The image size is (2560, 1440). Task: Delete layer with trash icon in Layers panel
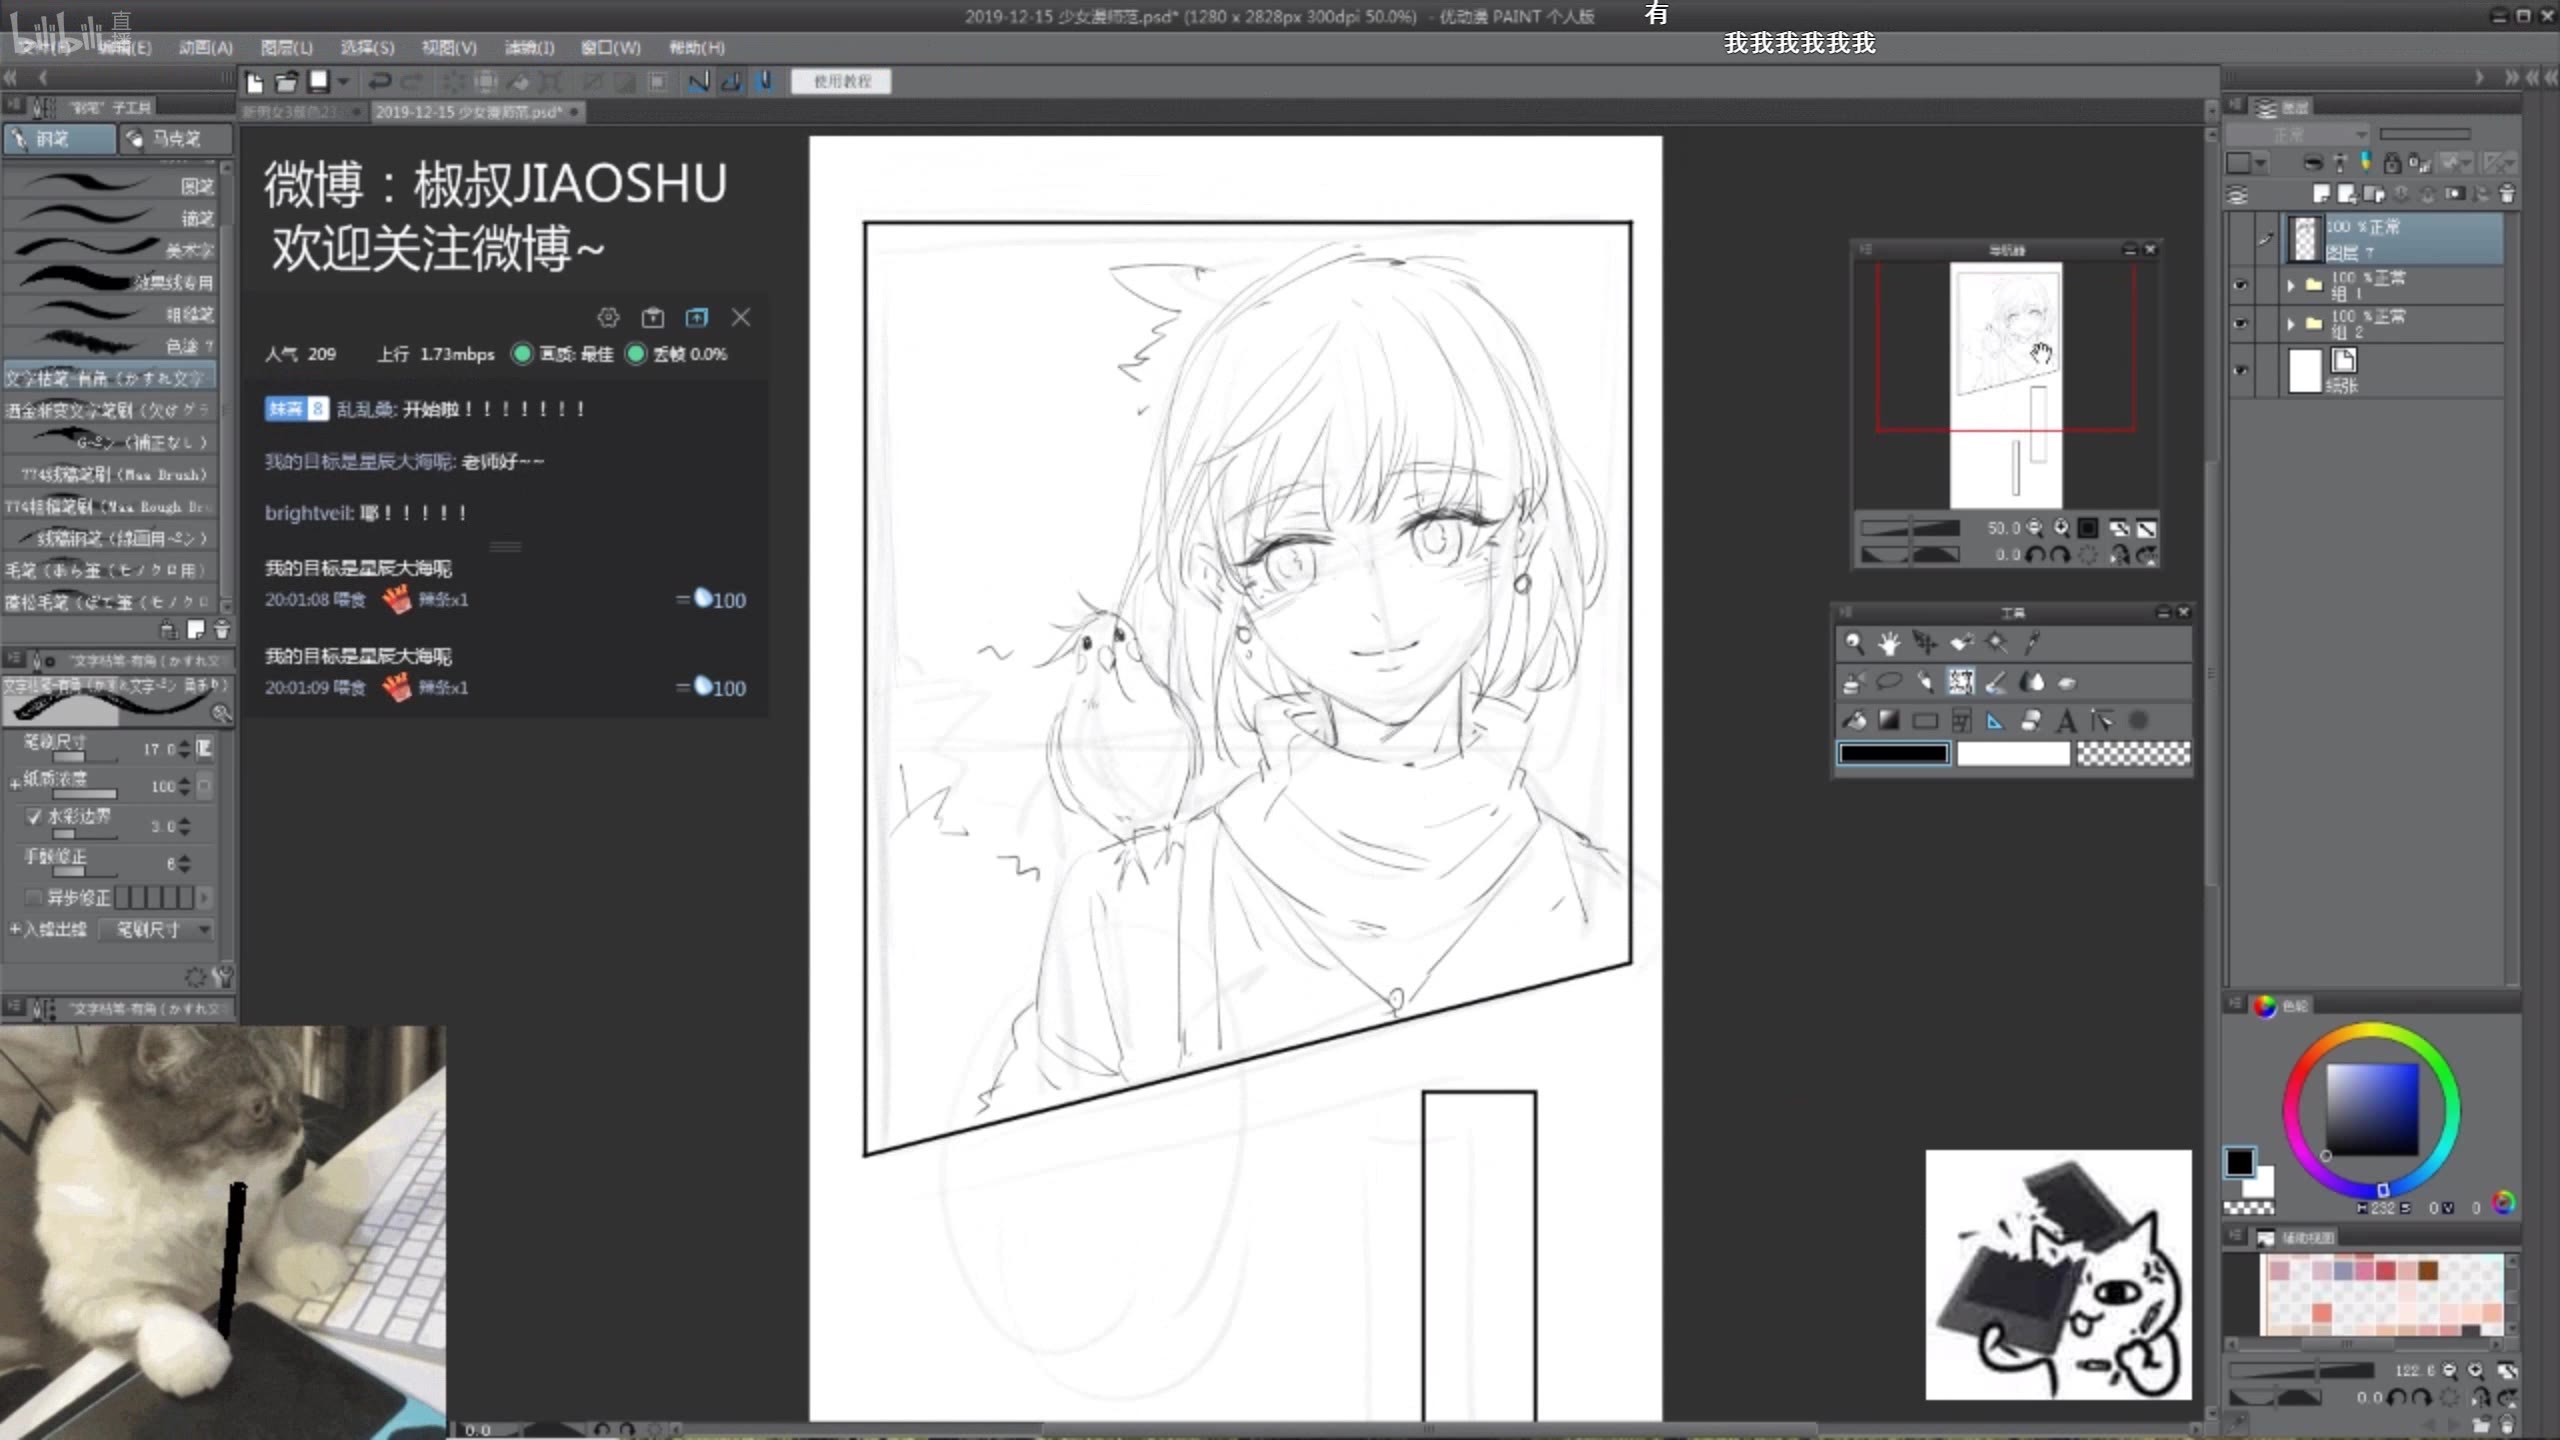tap(2507, 194)
